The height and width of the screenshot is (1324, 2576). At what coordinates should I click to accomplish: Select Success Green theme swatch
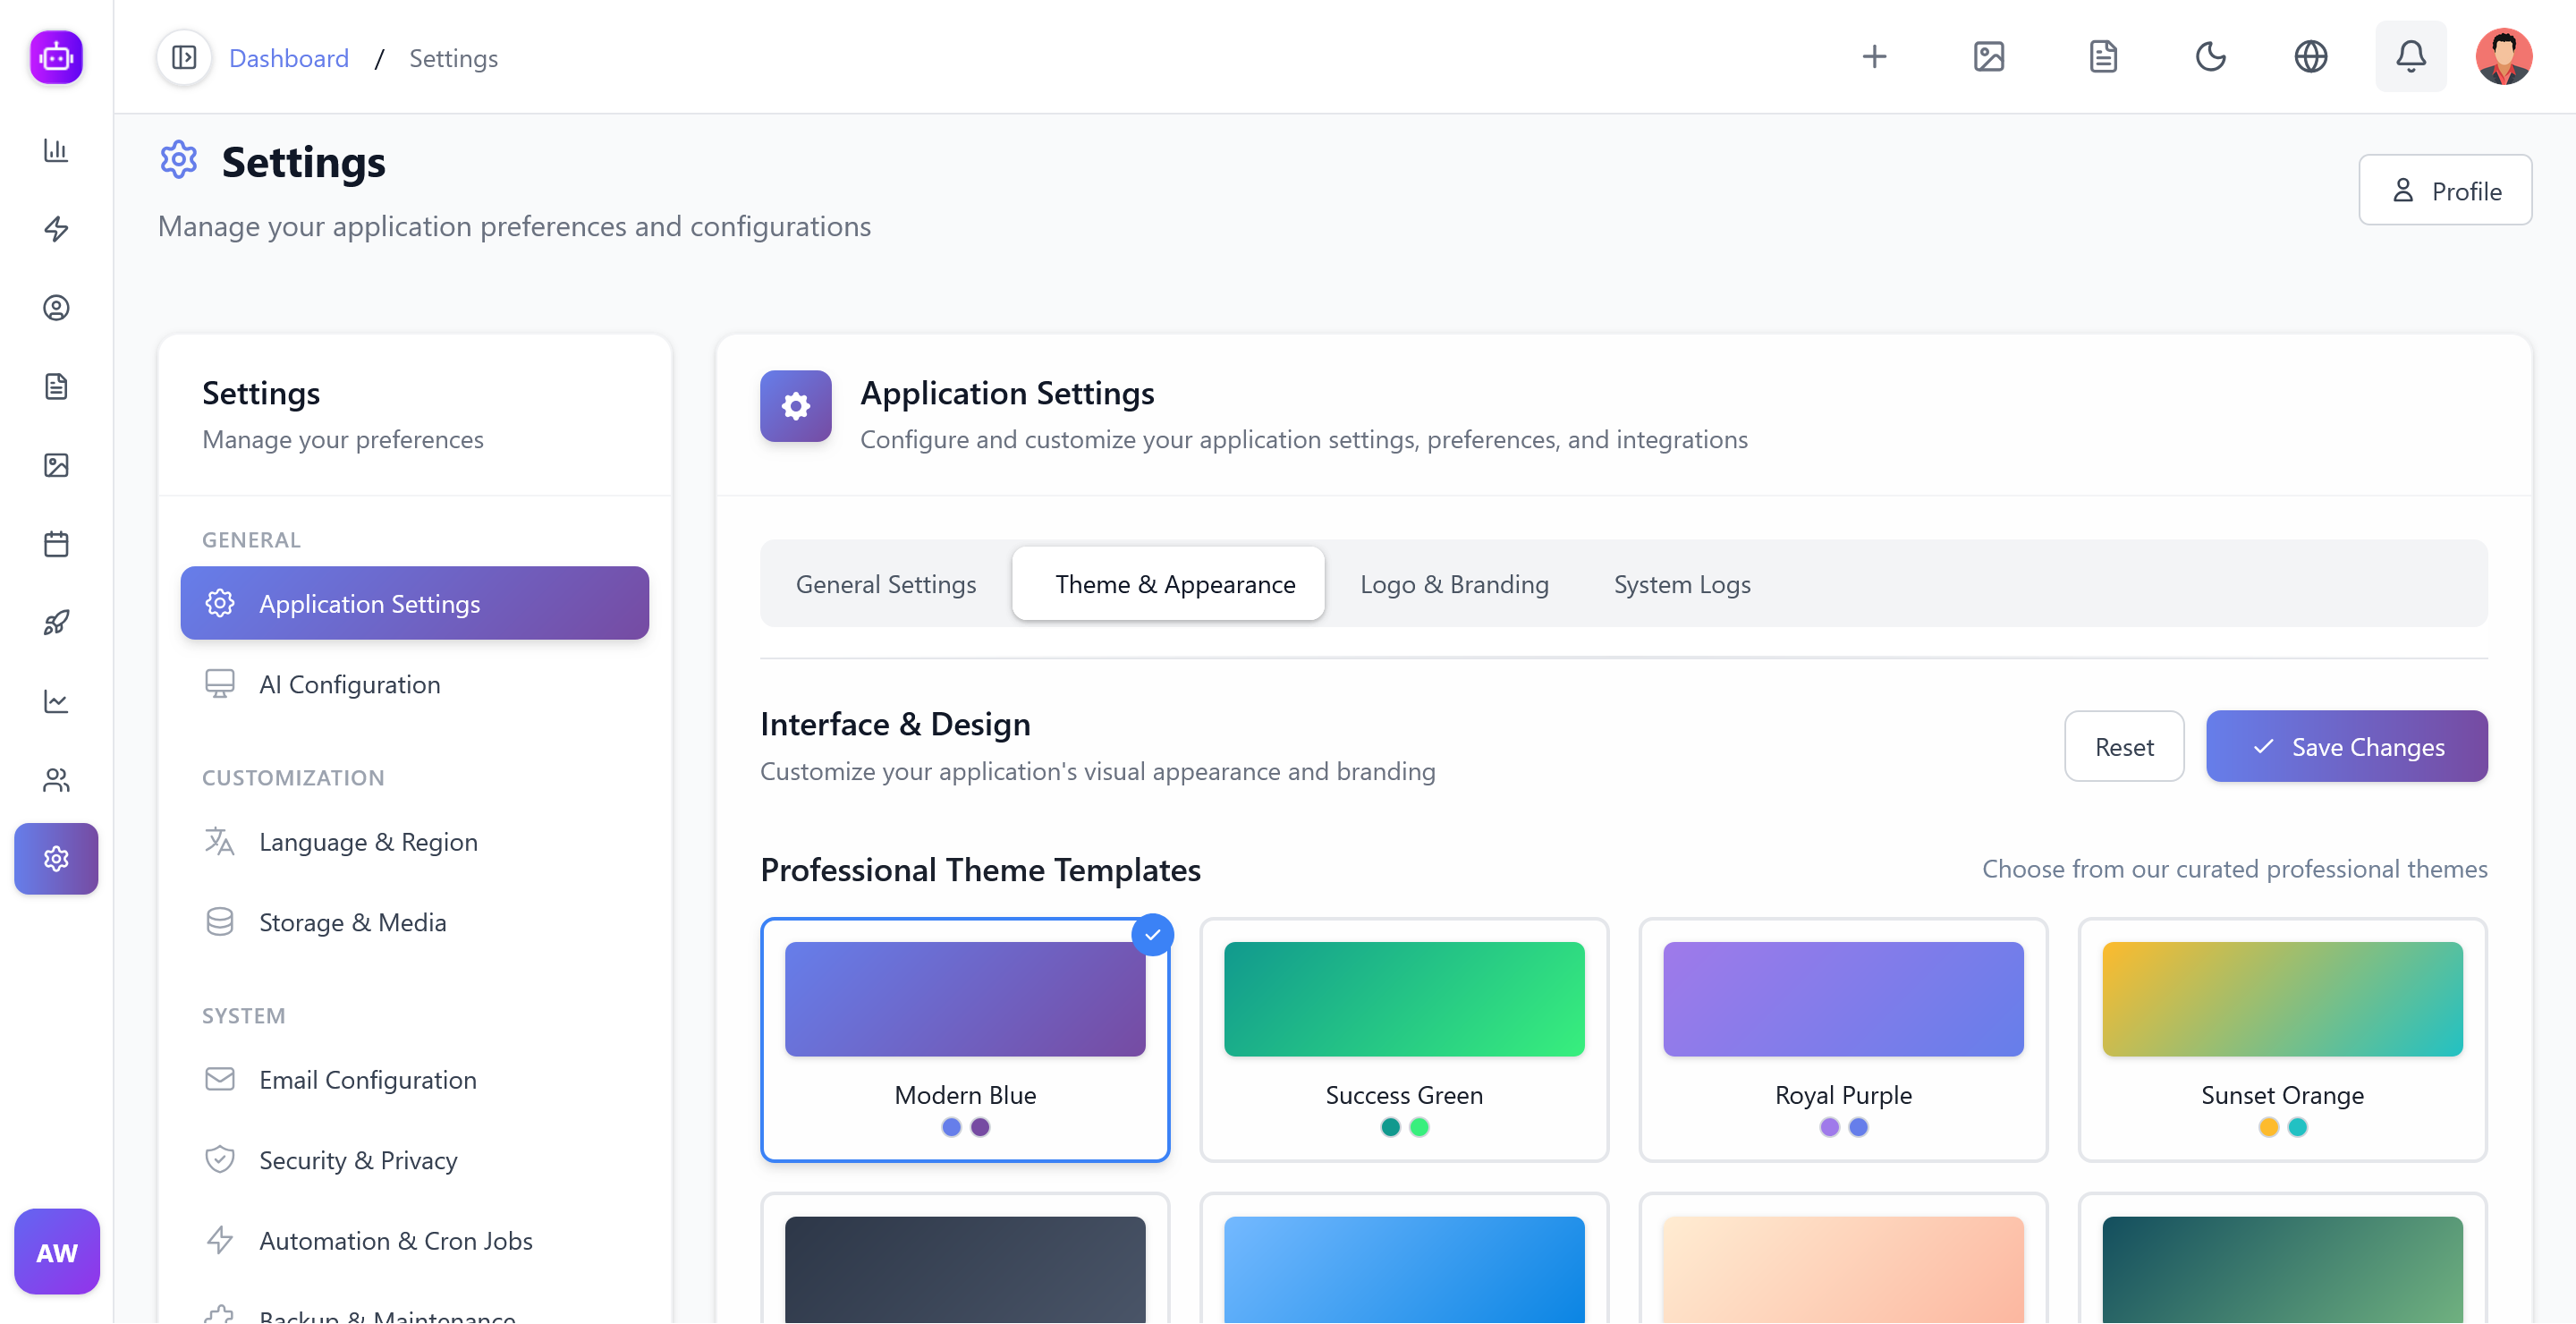tap(1403, 999)
